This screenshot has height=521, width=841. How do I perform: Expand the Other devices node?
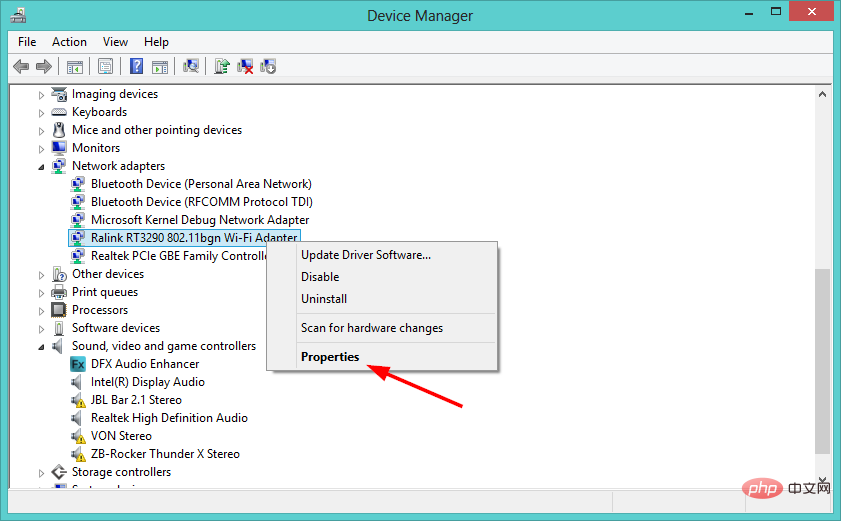(41, 275)
